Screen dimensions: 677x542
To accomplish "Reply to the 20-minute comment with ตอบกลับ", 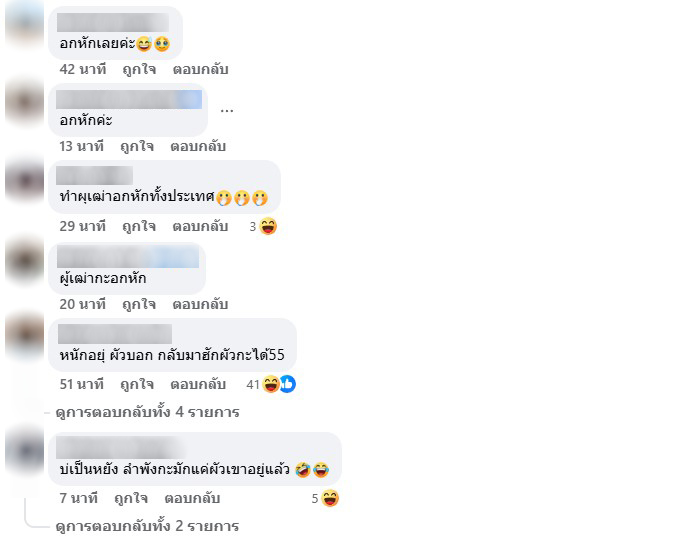I will pos(200,304).
